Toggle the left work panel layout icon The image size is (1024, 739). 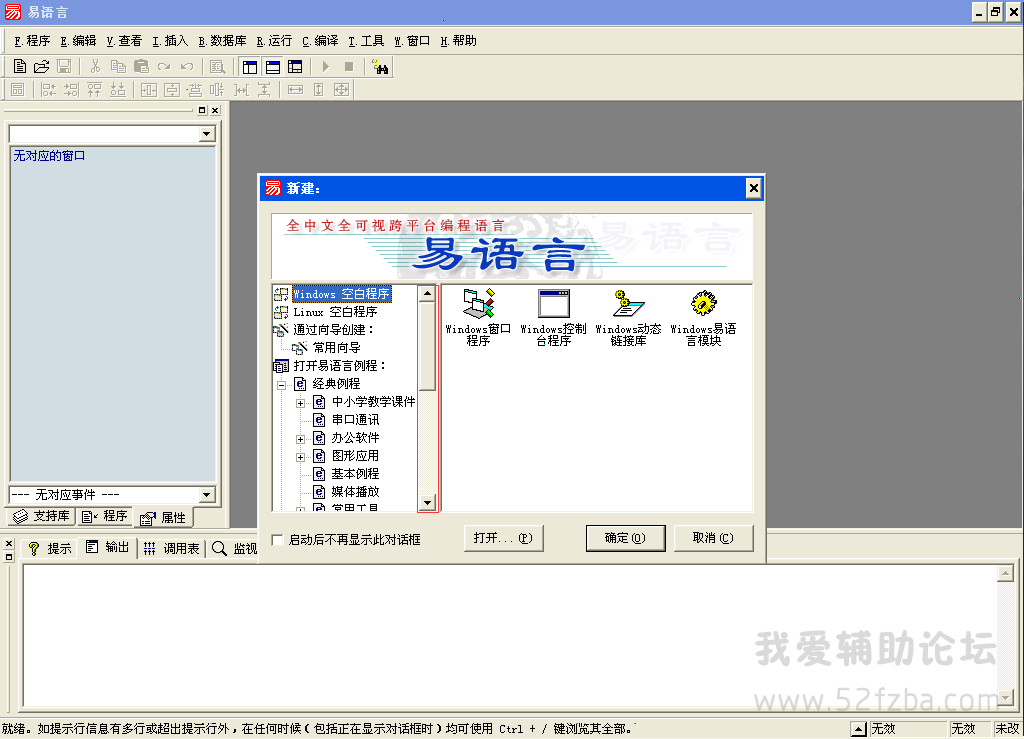pyautogui.click(x=249, y=67)
